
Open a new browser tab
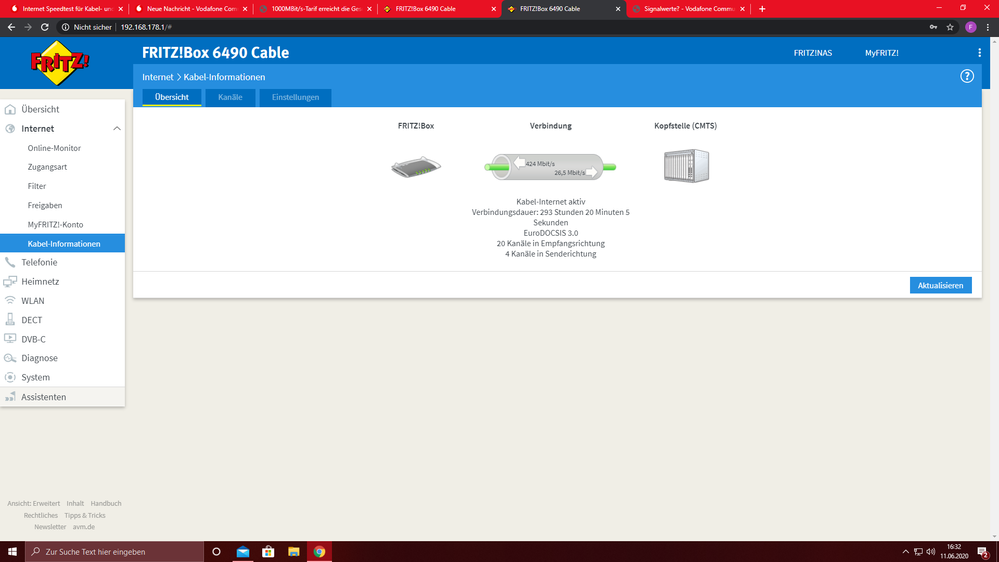tap(762, 9)
